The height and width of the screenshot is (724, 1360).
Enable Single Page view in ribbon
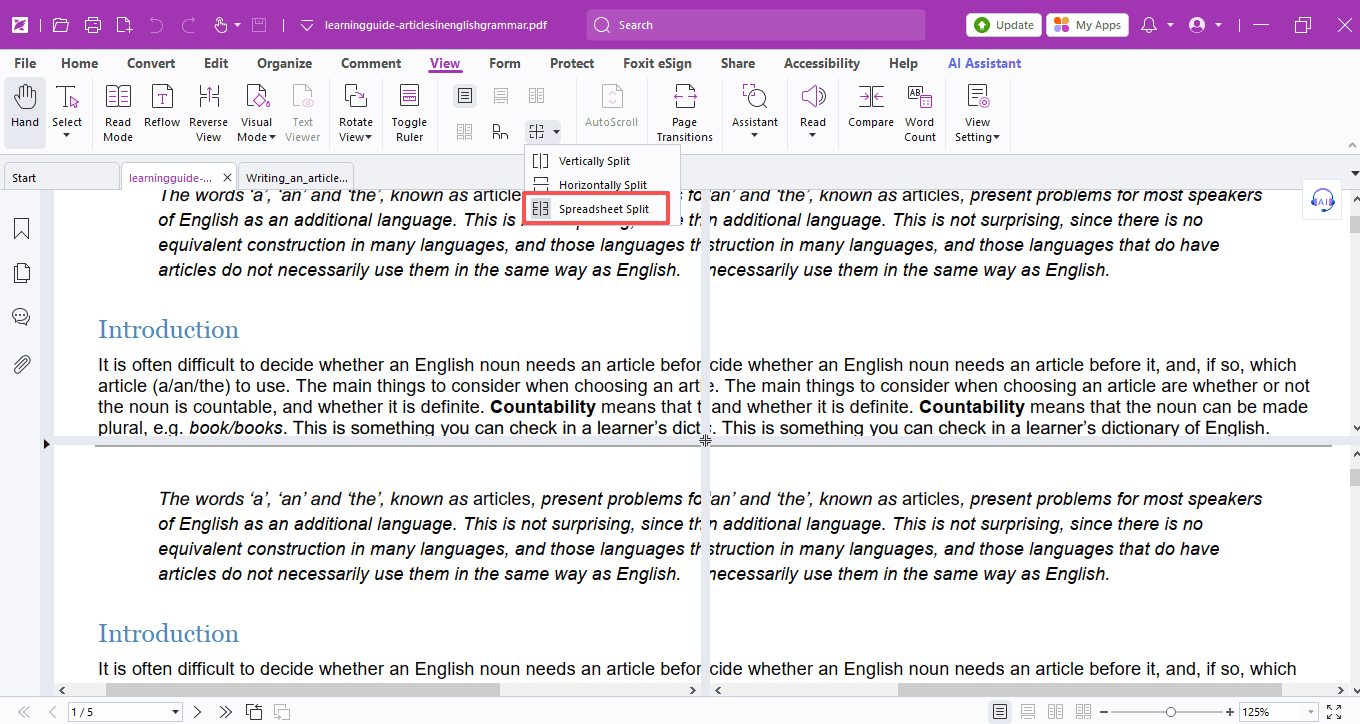click(x=464, y=96)
